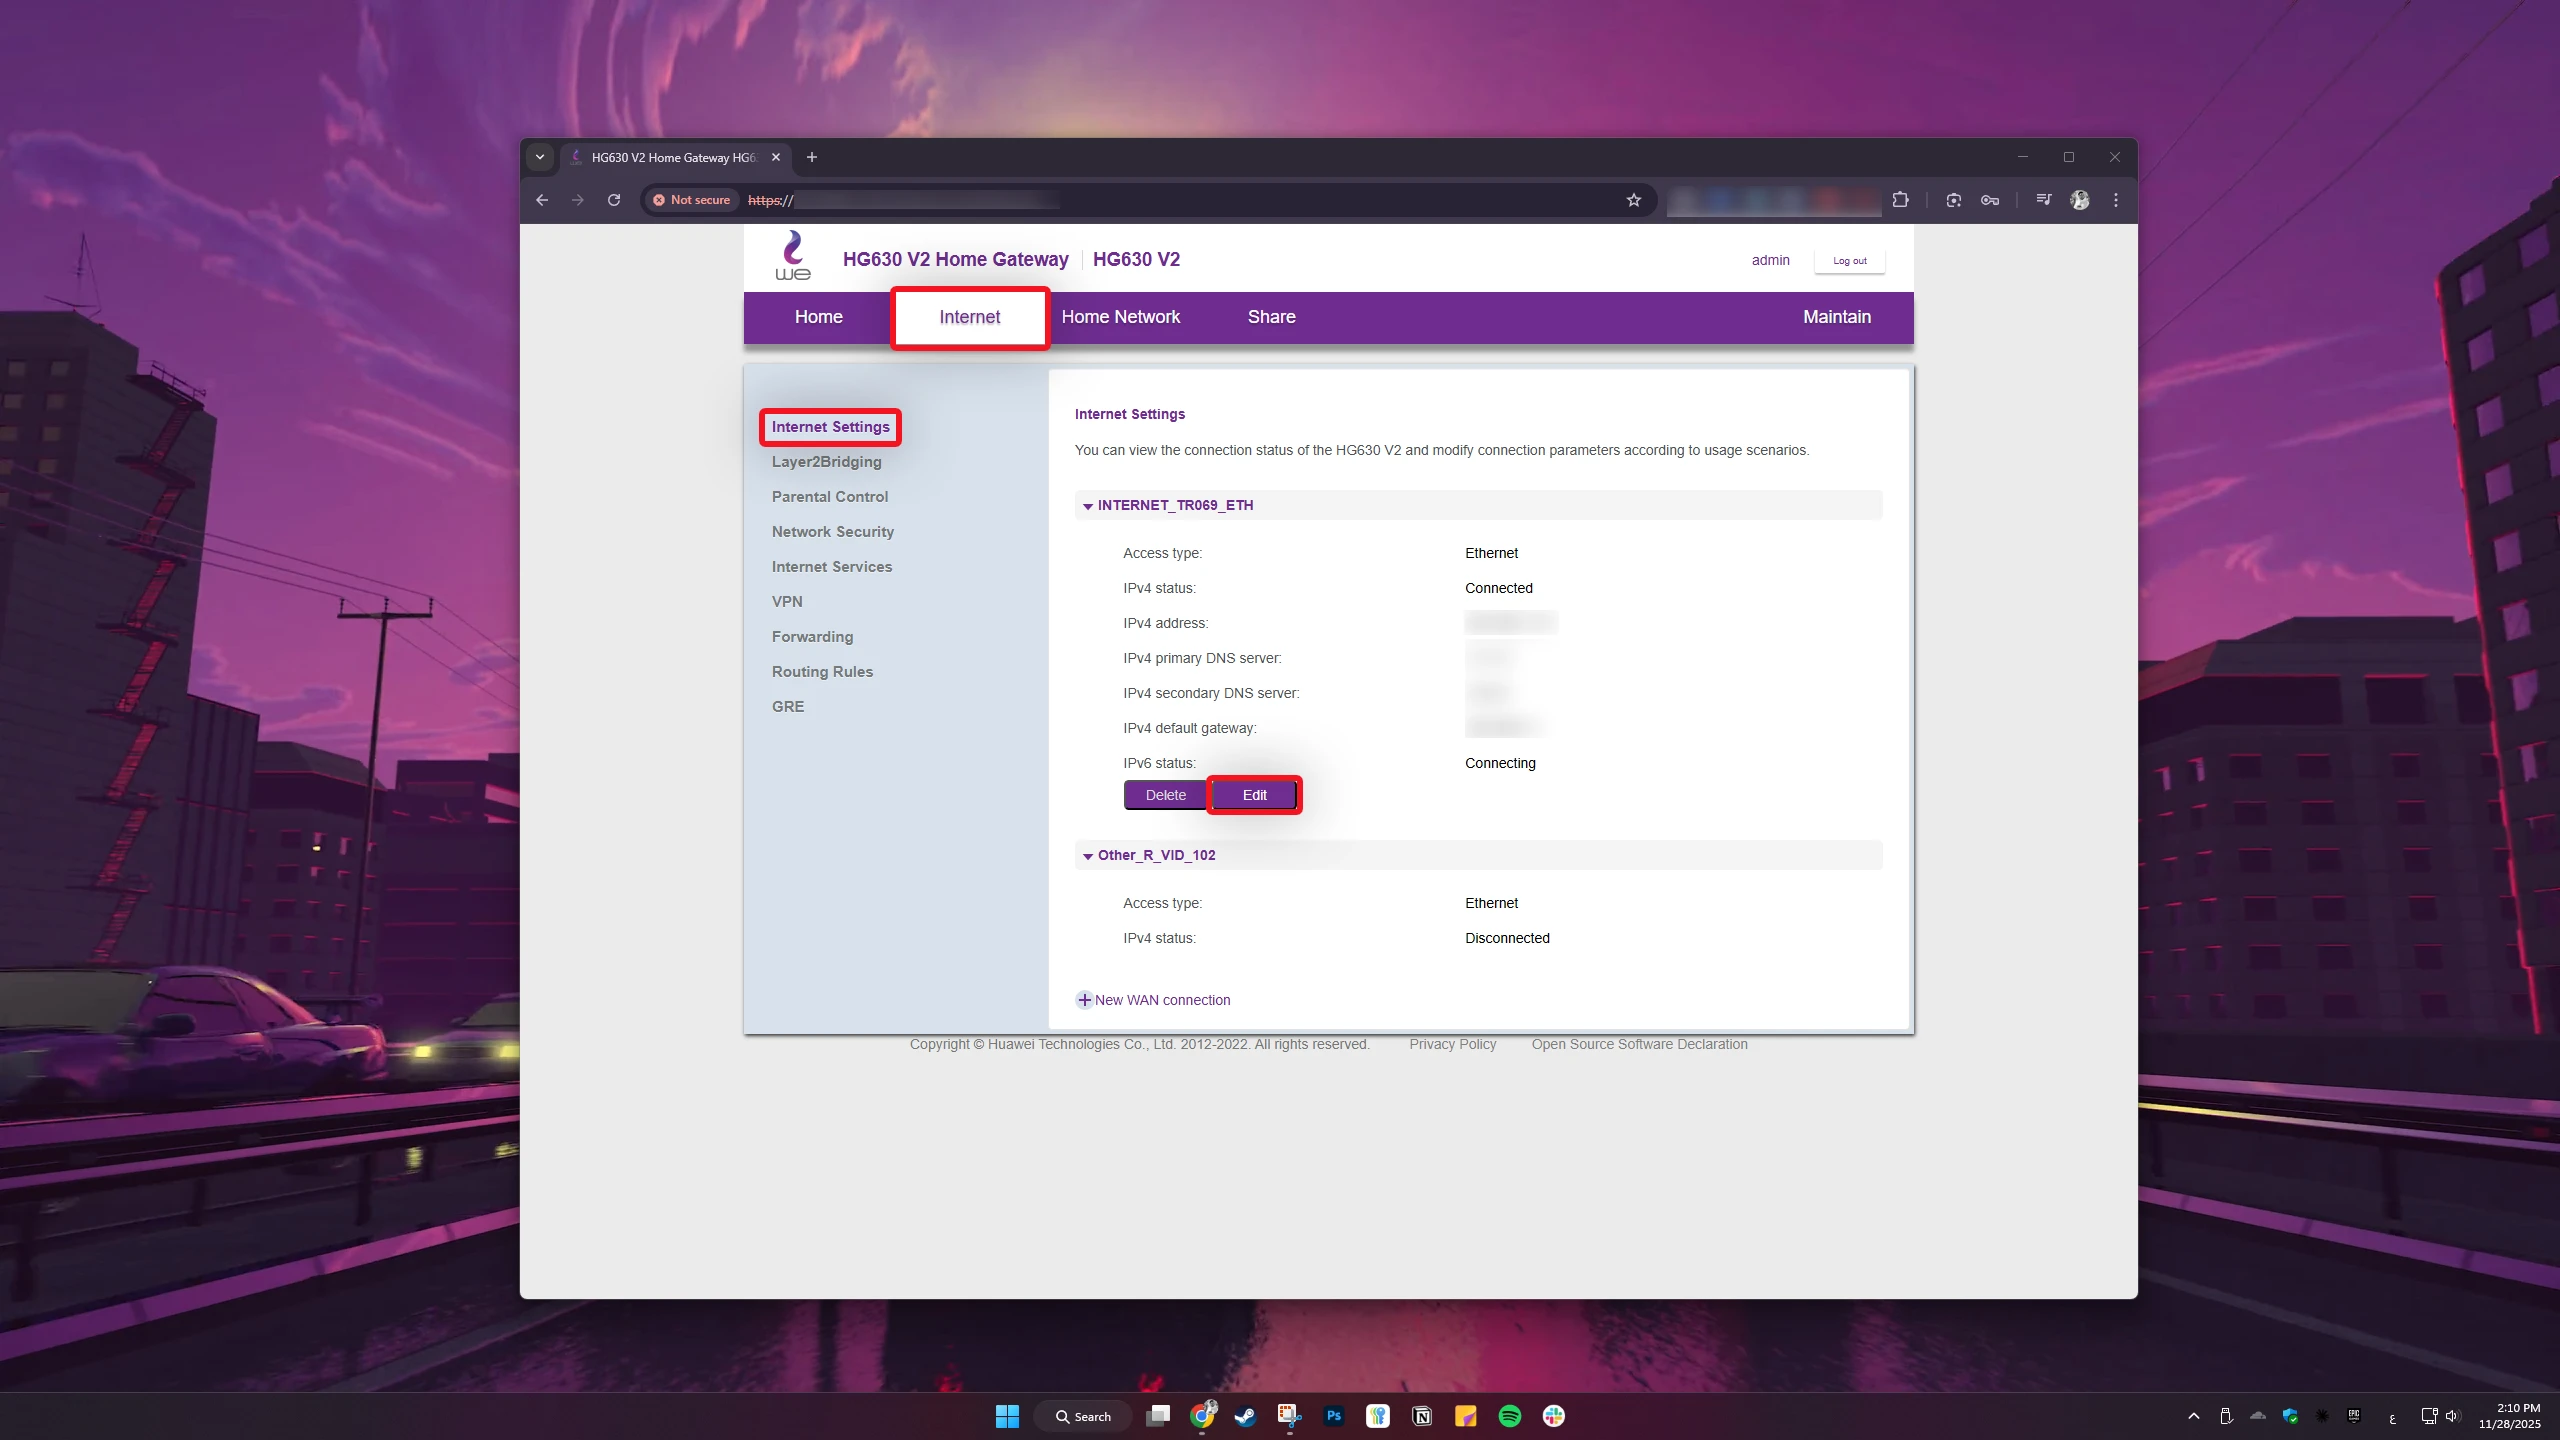Open the tab search dropdown arrow
The height and width of the screenshot is (1440, 2560).
540,157
